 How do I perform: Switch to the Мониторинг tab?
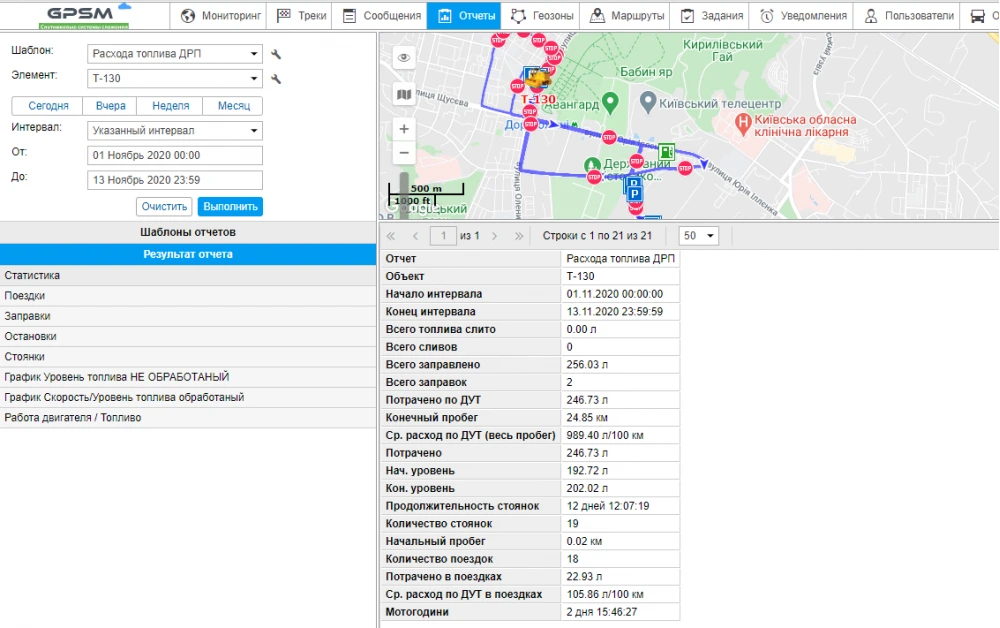(221, 16)
